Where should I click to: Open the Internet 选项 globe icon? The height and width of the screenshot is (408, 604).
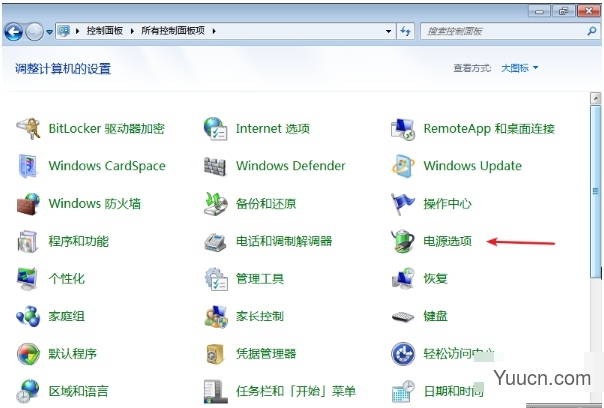pos(215,129)
